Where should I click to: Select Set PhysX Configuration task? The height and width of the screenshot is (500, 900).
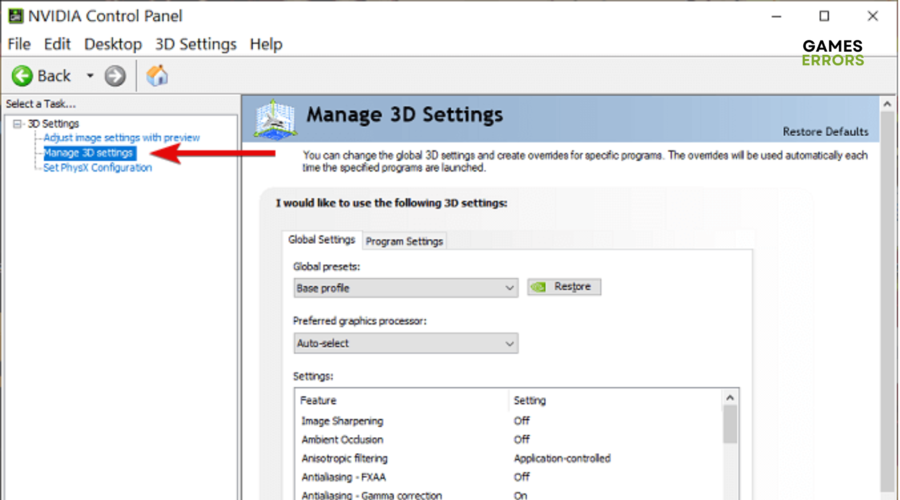coord(98,168)
